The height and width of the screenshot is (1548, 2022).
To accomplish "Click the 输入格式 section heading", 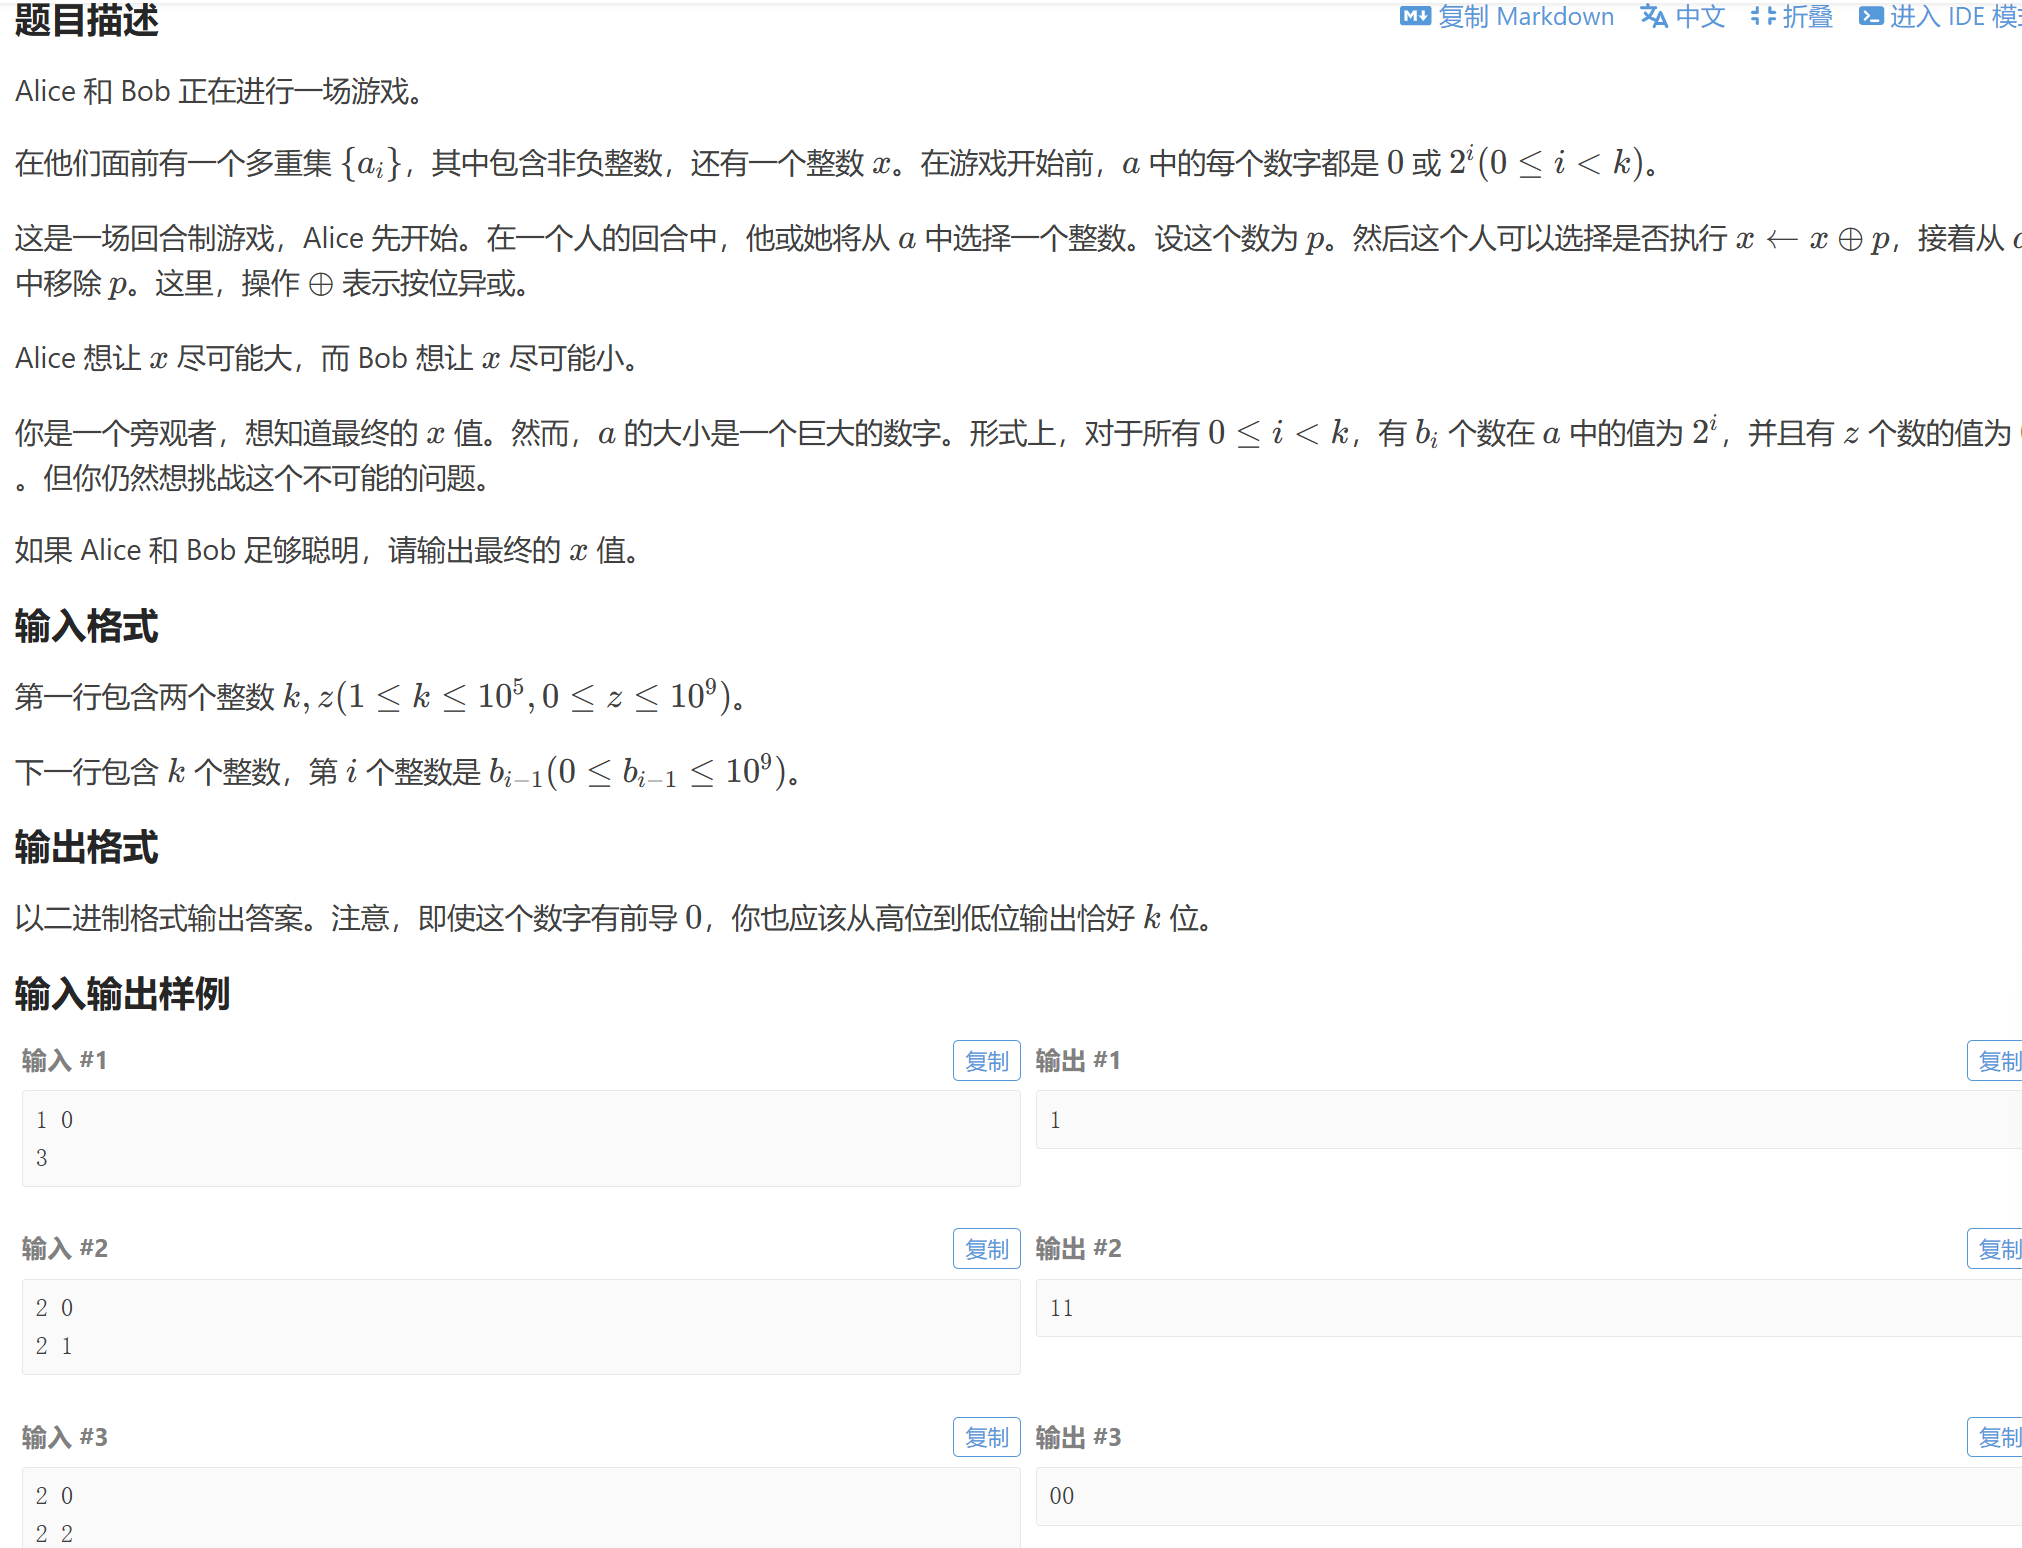I will (x=87, y=627).
